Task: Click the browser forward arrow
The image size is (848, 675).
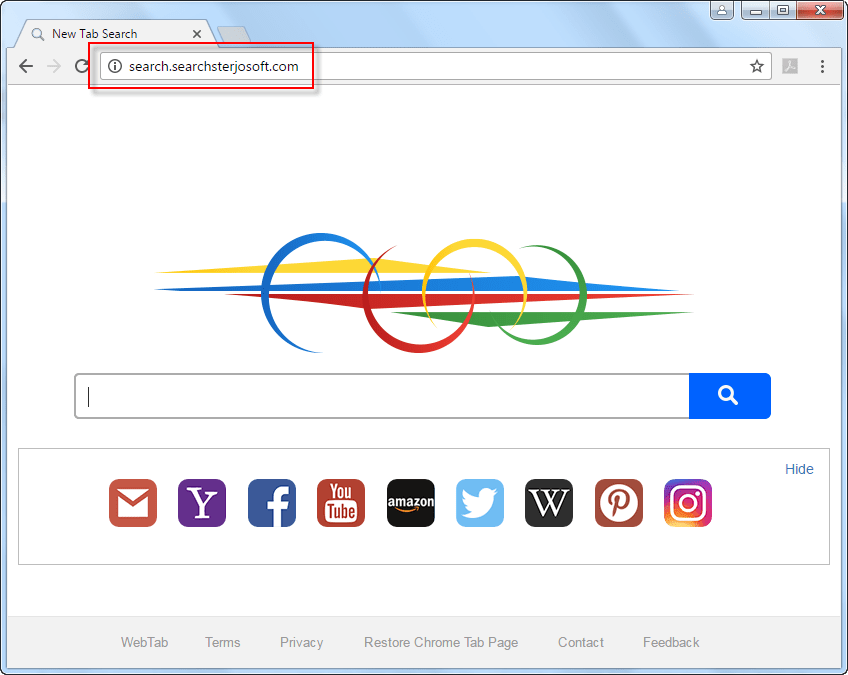Action: [x=54, y=66]
